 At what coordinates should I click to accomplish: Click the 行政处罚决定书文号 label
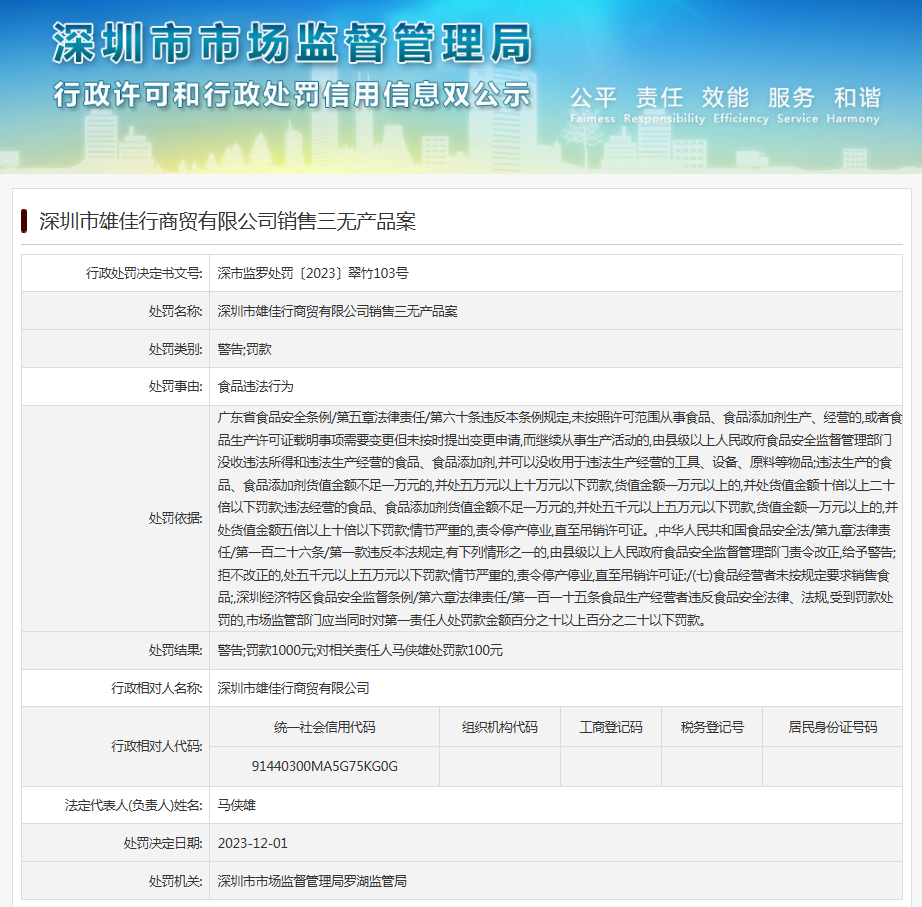144,273
